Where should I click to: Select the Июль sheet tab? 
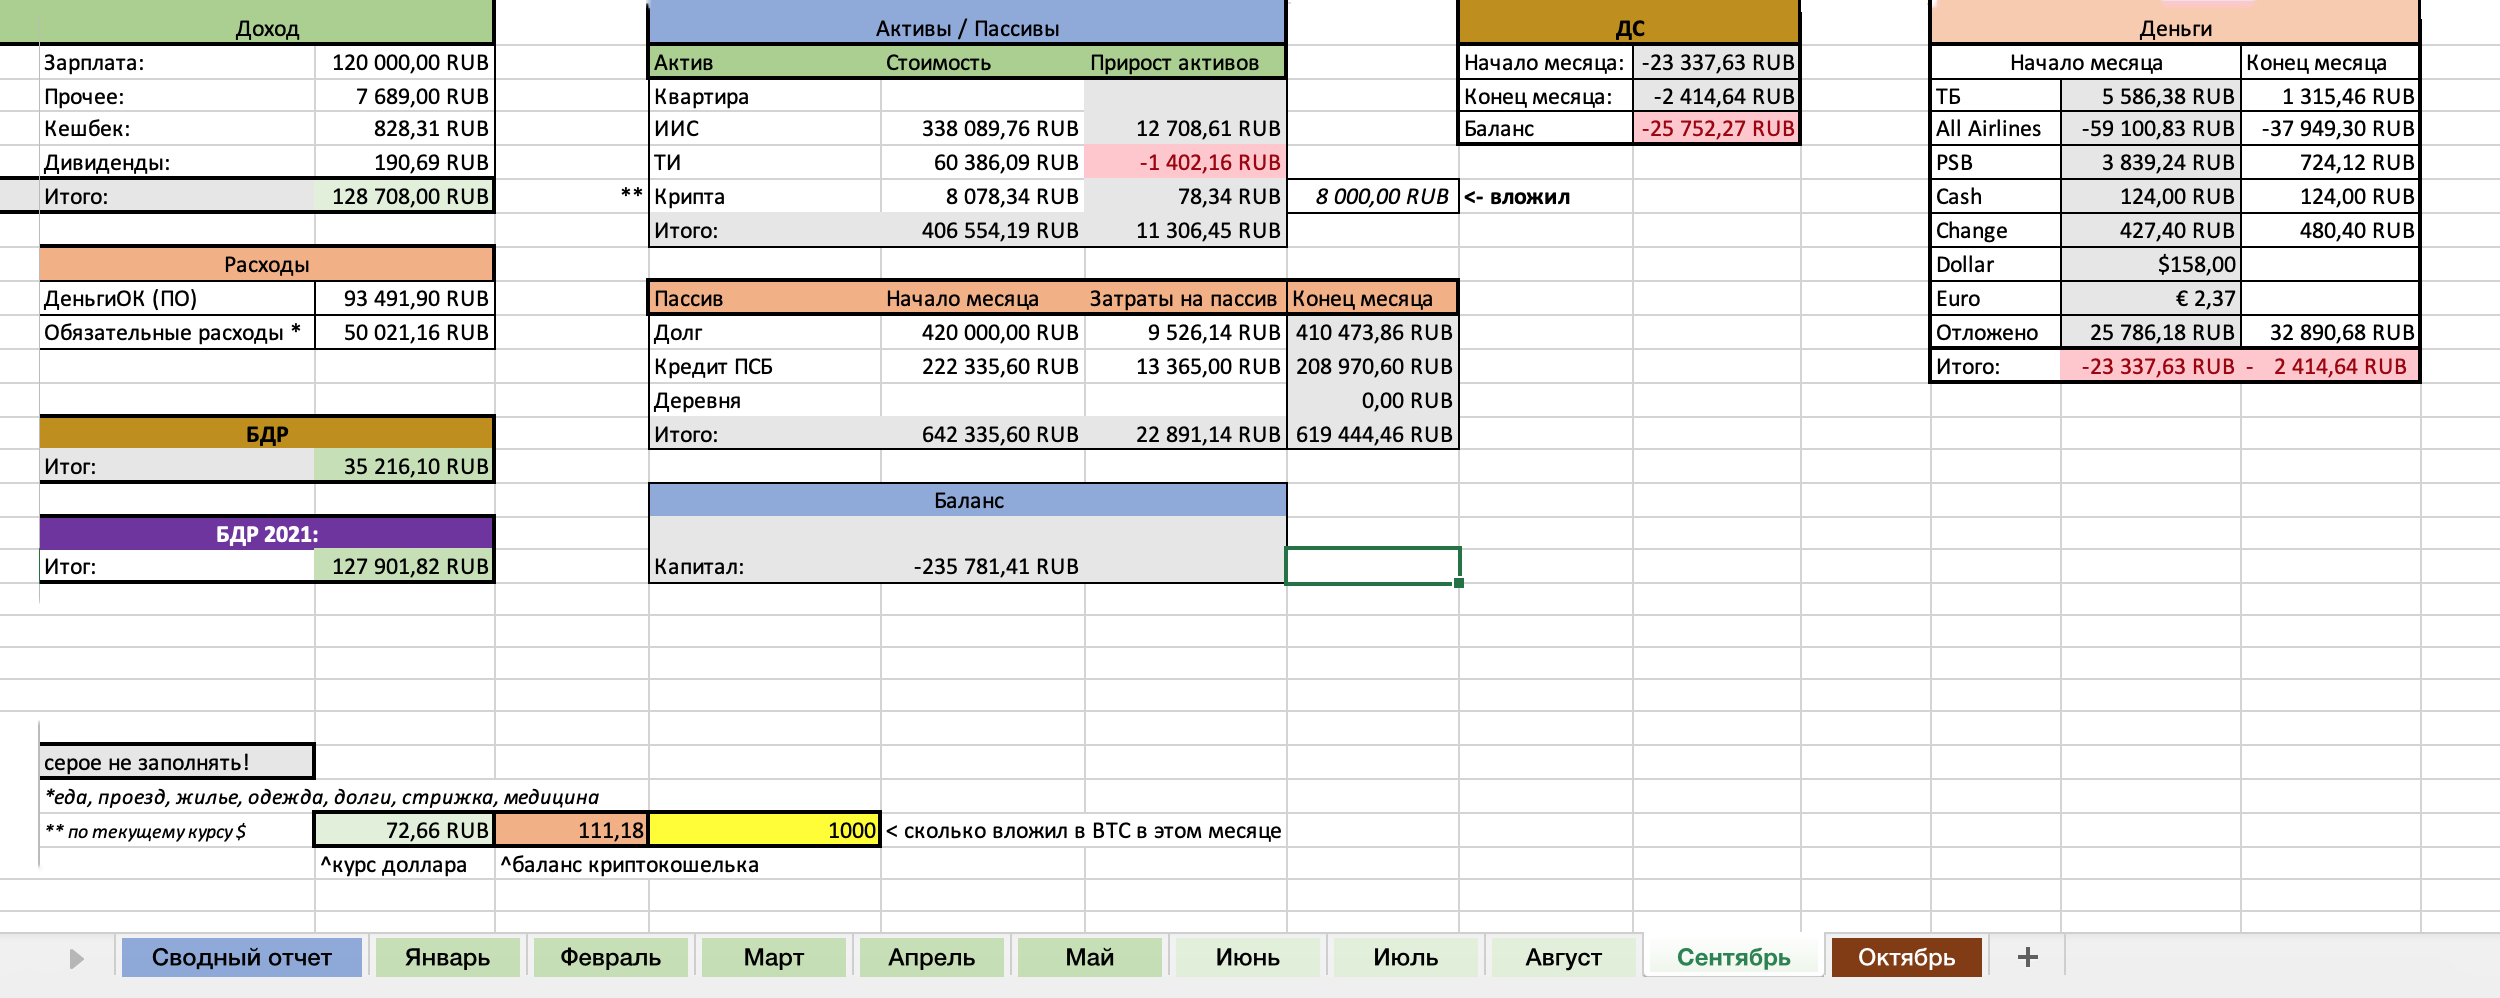click(x=1405, y=957)
